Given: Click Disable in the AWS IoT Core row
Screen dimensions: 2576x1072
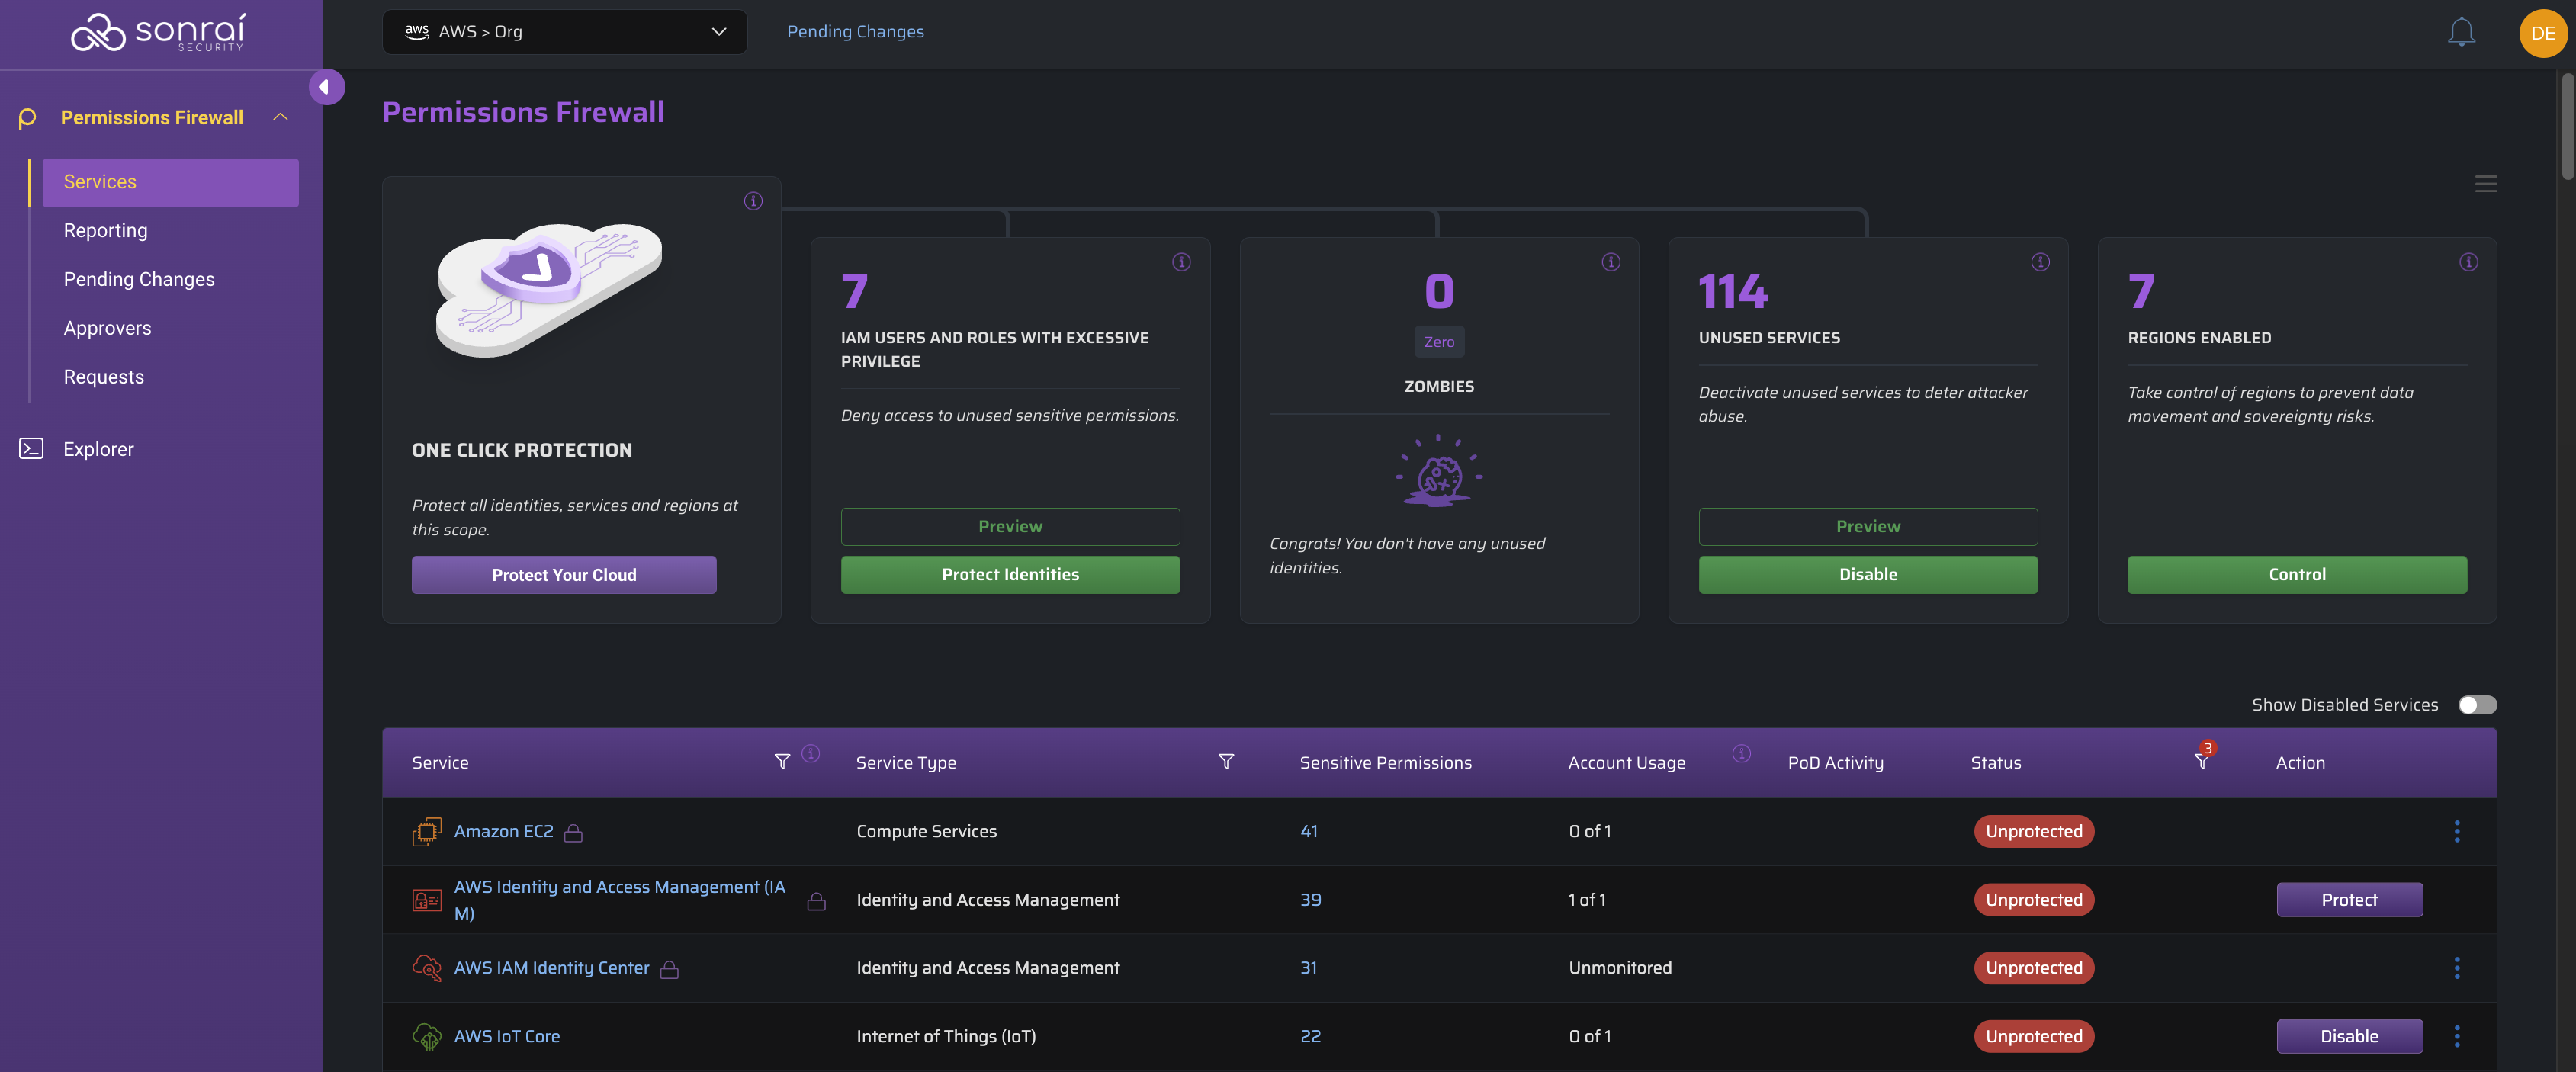Looking at the screenshot, I should point(2349,1036).
